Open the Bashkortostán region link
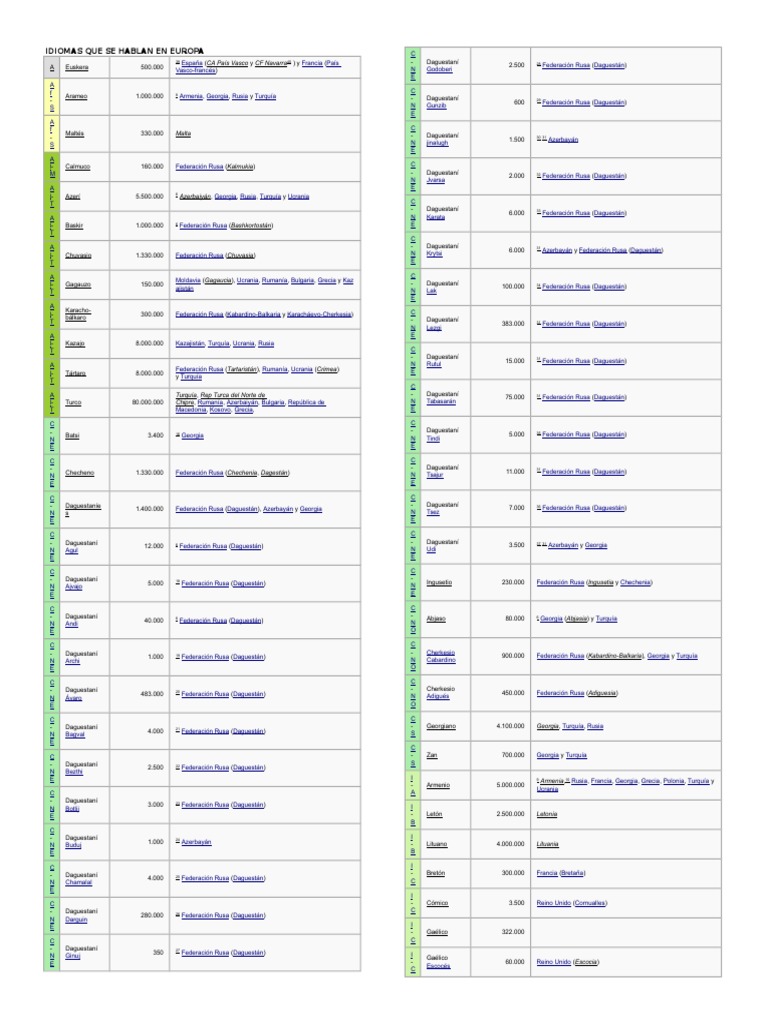The width and height of the screenshot is (768, 1024). pyautogui.click(x=251, y=226)
